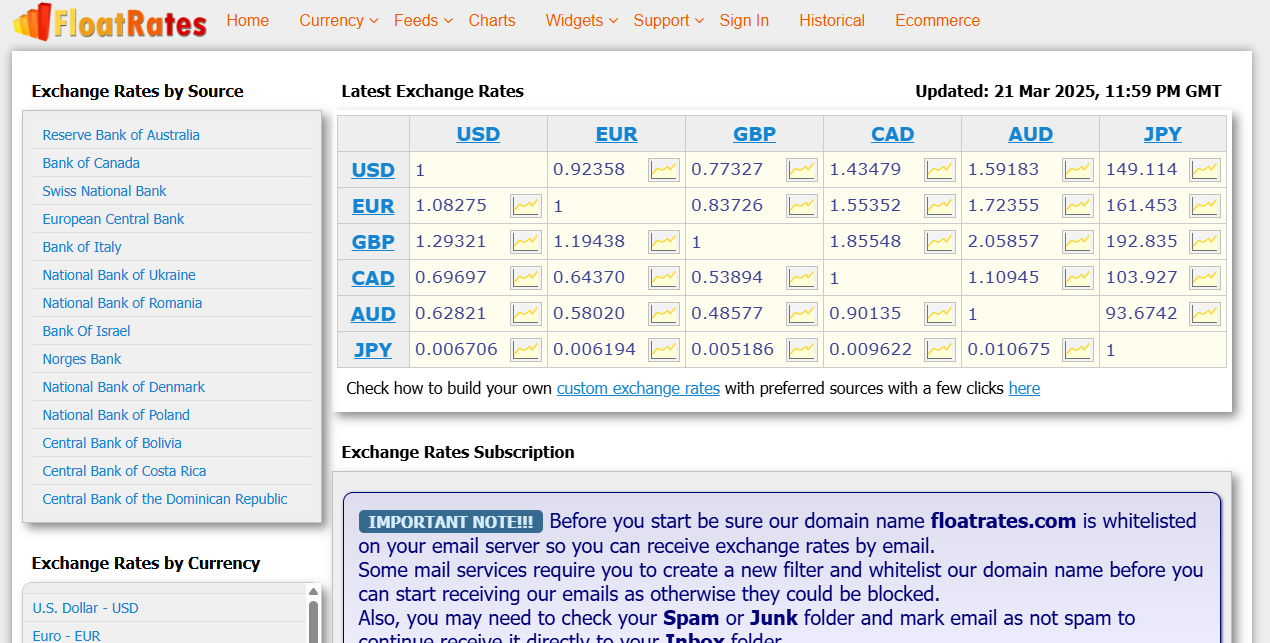Image resolution: width=1270 pixels, height=643 pixels.
Task: Open chart icon for EUR to GBP rate
Action: [x=802, y=206]
